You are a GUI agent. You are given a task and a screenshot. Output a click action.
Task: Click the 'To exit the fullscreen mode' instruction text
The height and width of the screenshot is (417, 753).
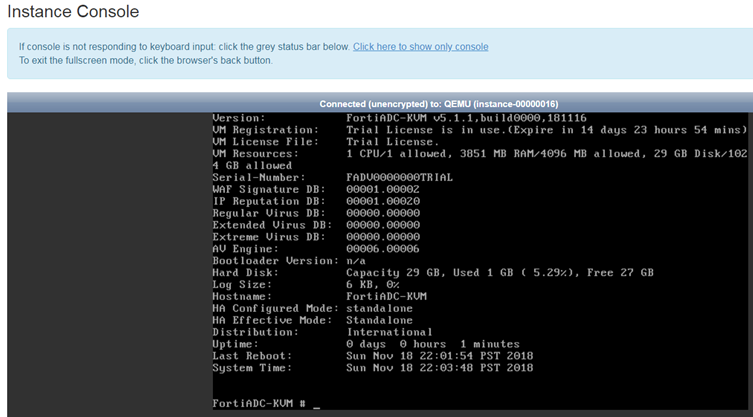point(146,61)
